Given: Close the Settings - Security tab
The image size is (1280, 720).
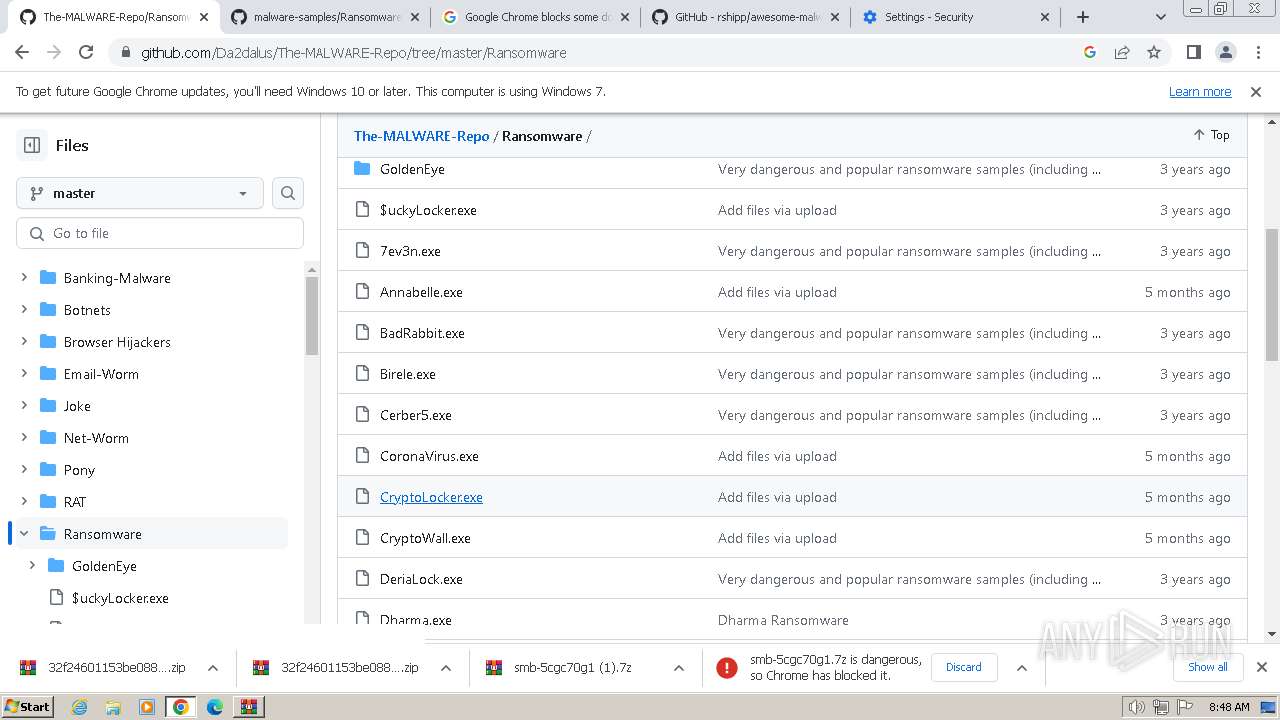Looking at the screenshot, I should tap(1045, 17).
